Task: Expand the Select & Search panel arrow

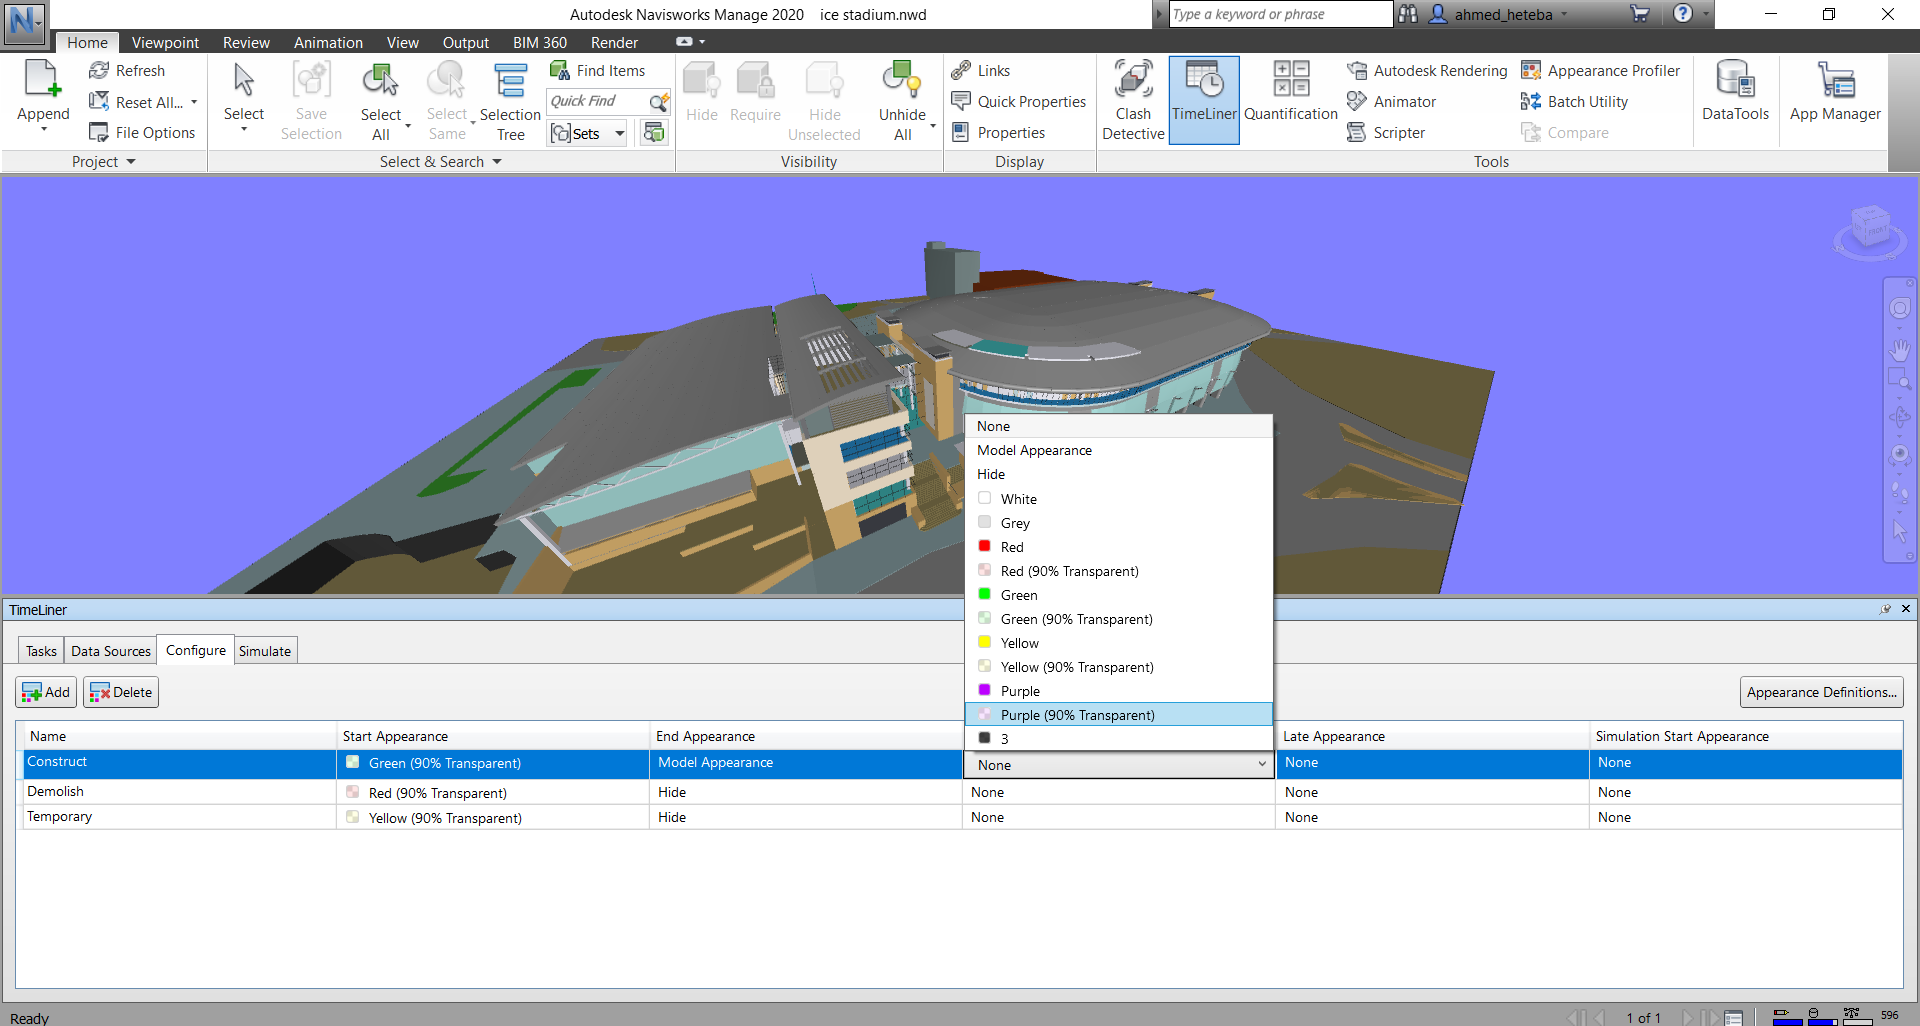Action: pyautogui.click(x=497, y=162)
